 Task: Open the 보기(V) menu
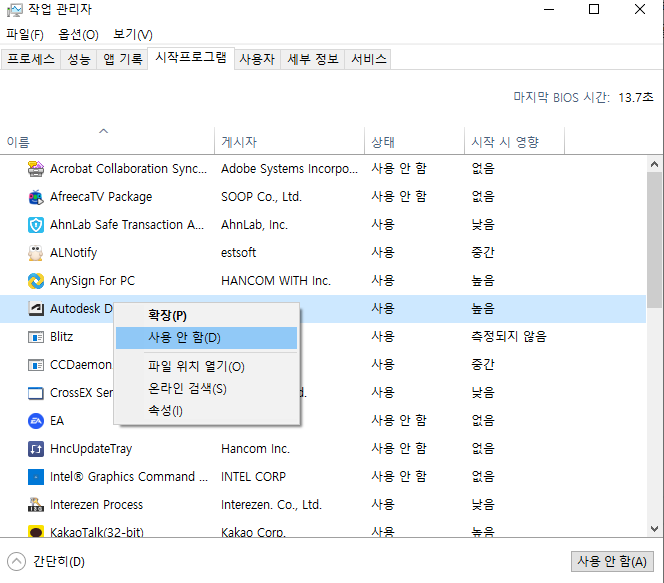[x=133, y=34]
